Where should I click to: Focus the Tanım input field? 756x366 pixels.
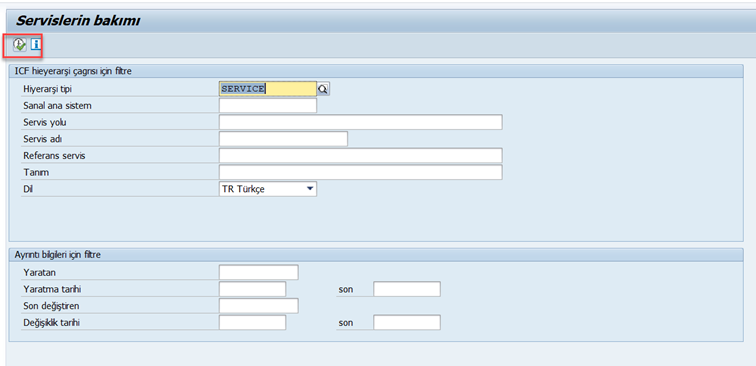[361, 172]
